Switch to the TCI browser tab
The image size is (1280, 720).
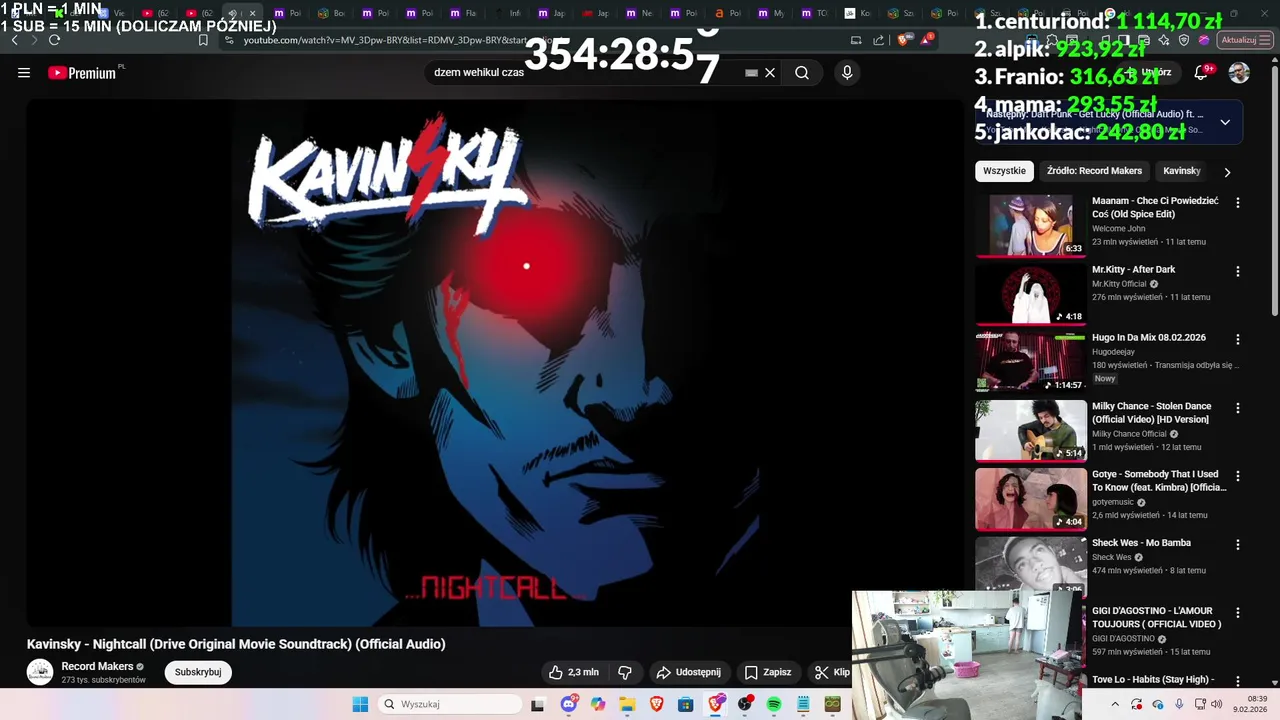pyautogui.click(x=814, y=14)
